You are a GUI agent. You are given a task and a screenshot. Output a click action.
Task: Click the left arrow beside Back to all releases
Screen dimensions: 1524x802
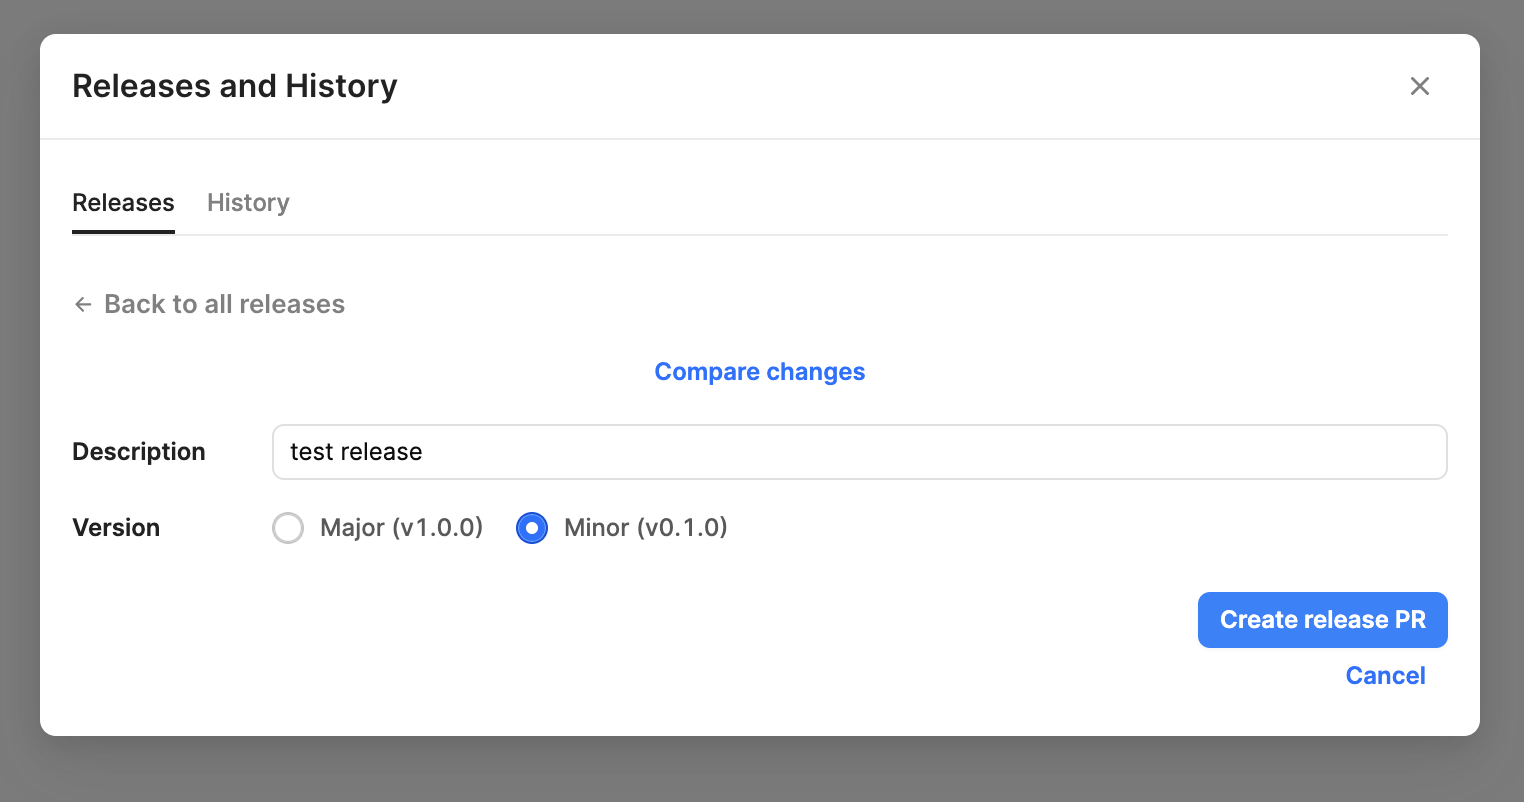tap(83, 304)
